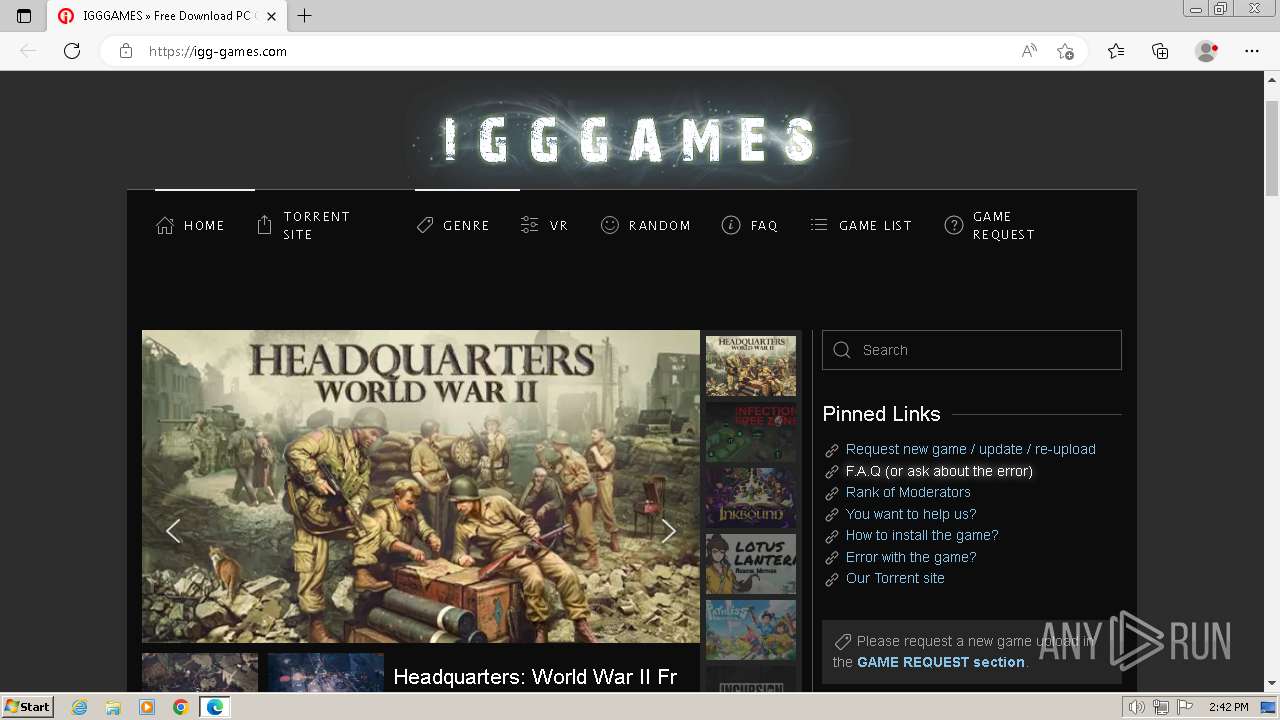Image resolution: width=1280 pixels, height=720 pixels.
Task: Launch Internet Explorer from taskbar
Action: point(80,707)
